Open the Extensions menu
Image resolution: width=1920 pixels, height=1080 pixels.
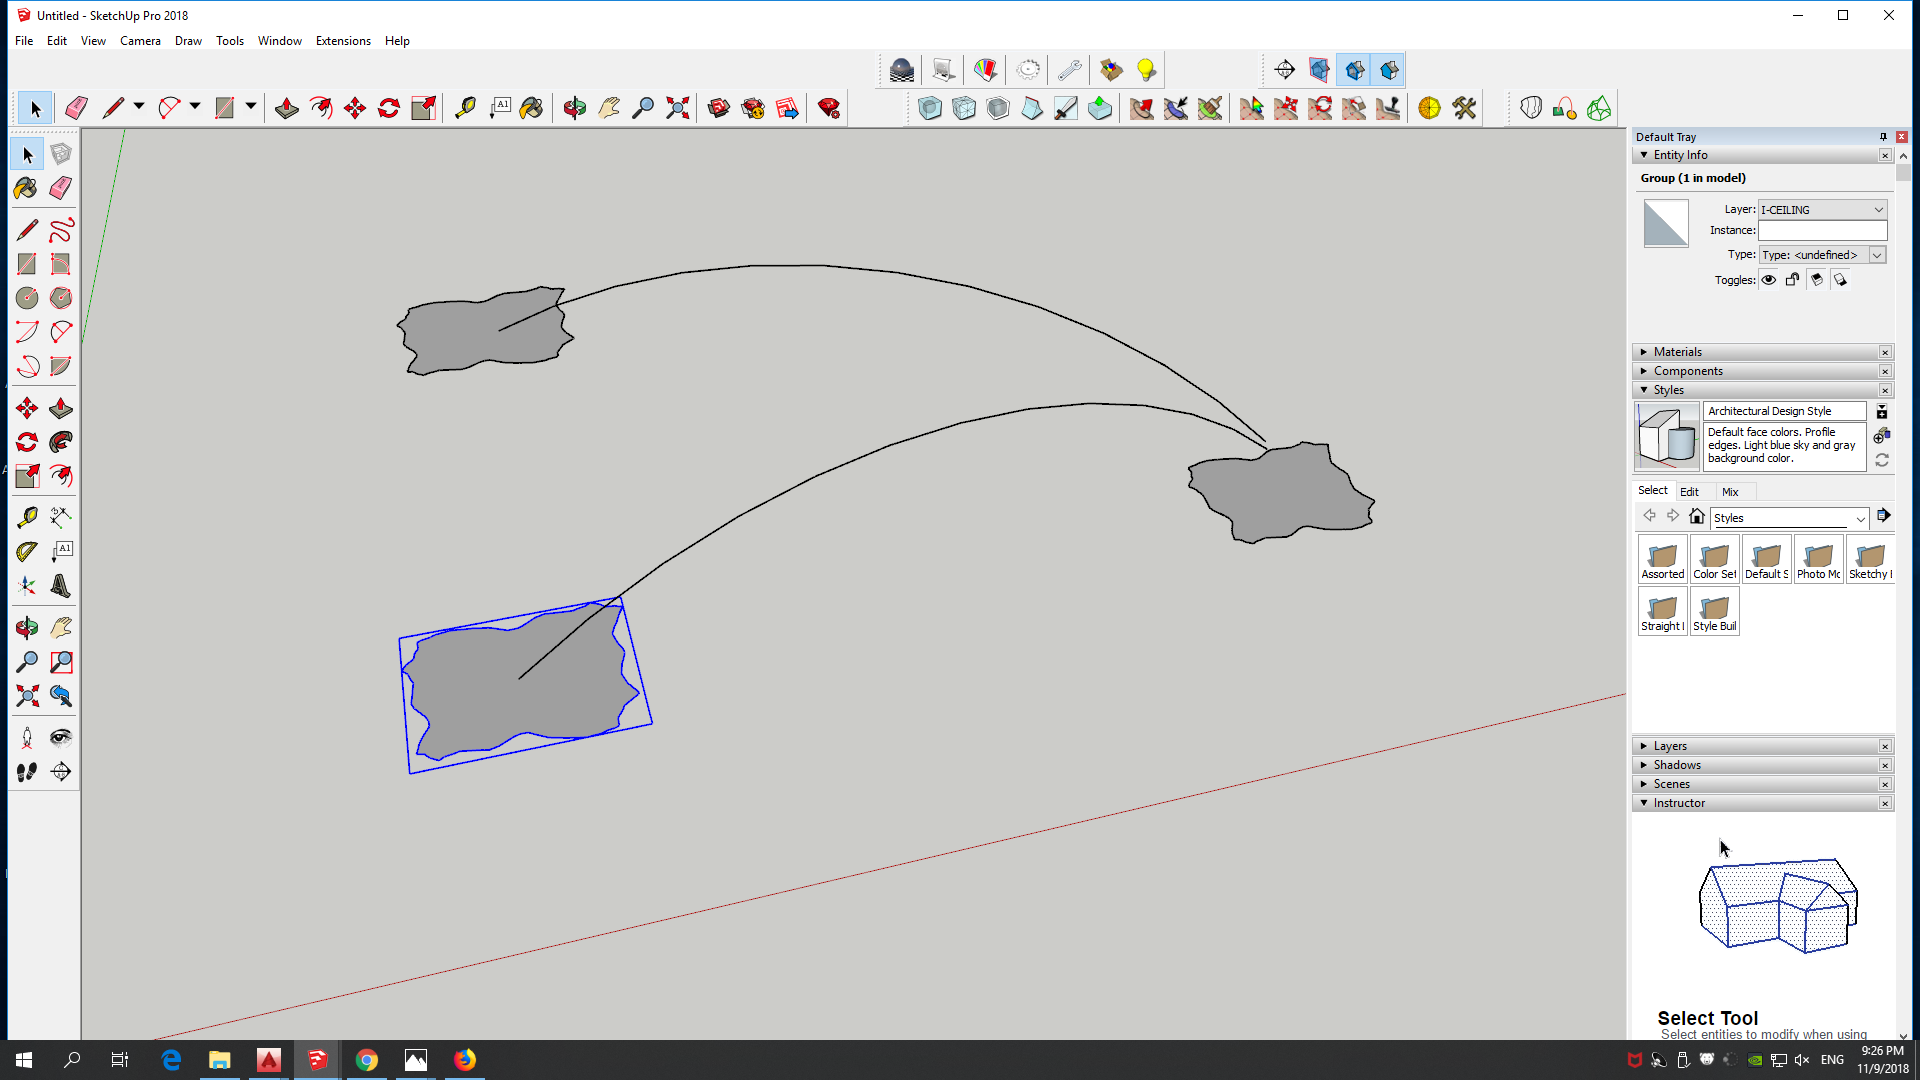[x=343, y=41]
